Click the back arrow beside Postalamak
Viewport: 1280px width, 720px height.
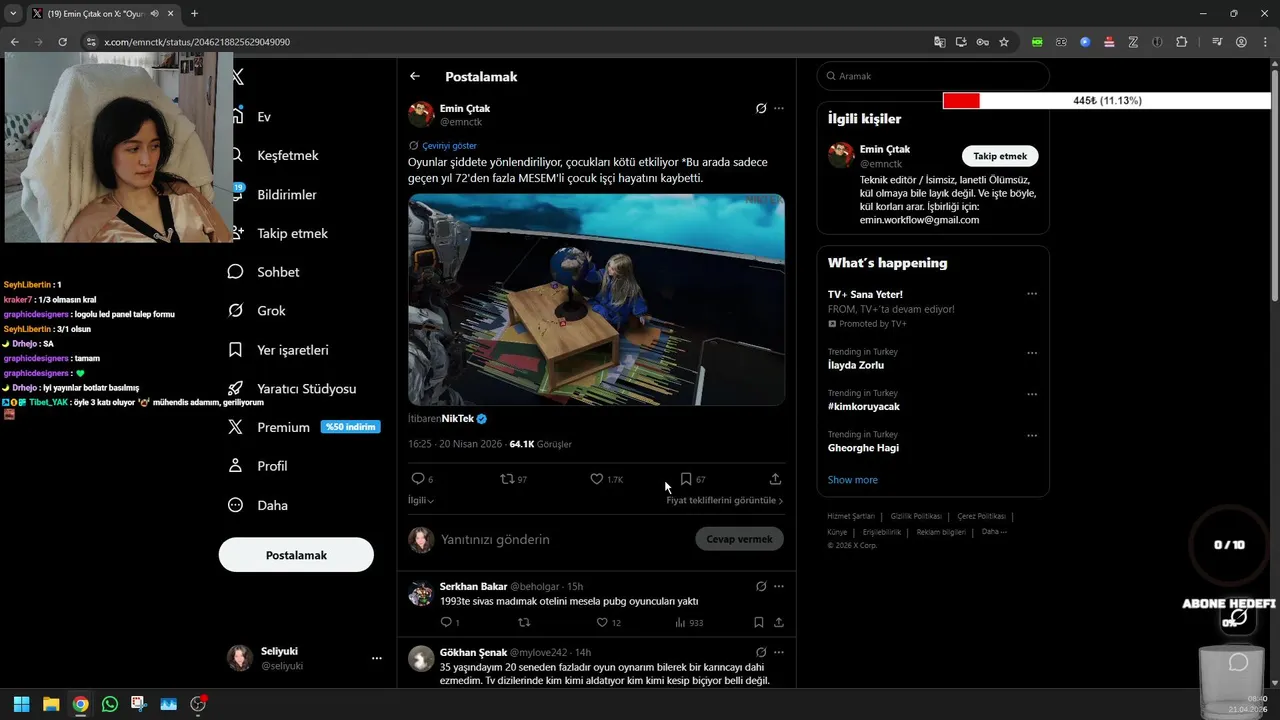(415, 76)
